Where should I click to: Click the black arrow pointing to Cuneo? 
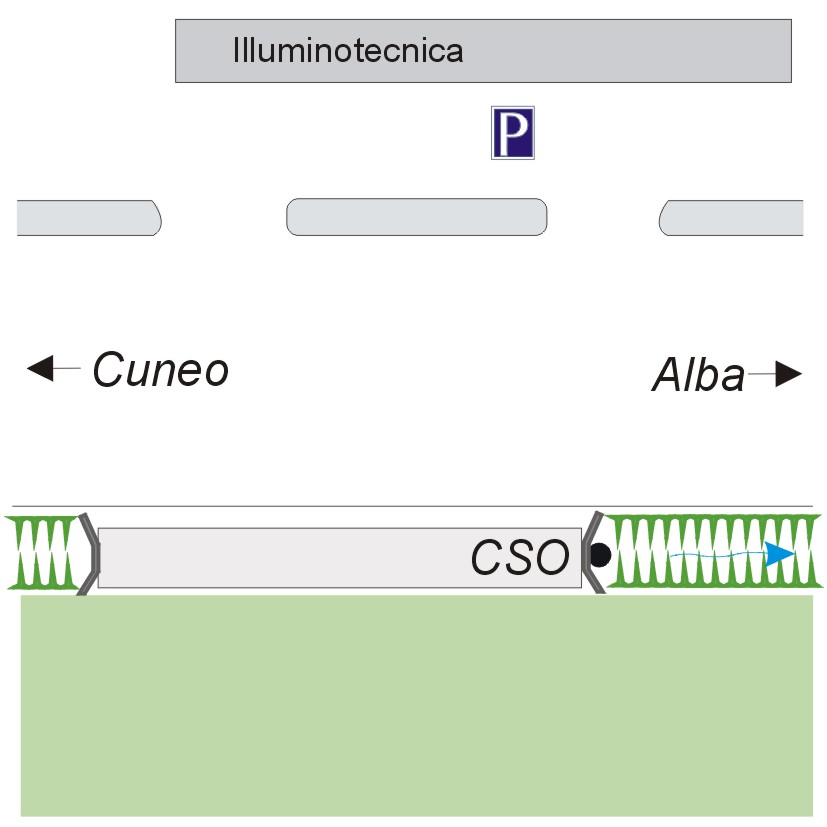(53, 368)
